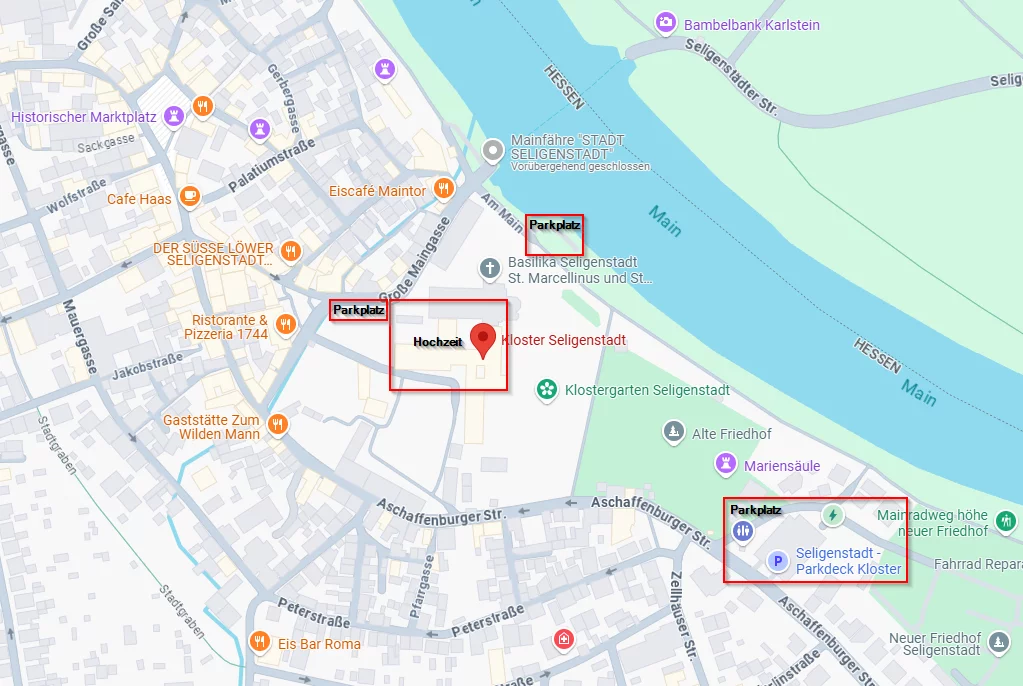Screen dimensions: 1023x686
Task: Click the red Kloster Seligenstadt location pin
Action: tap(483, 340)
